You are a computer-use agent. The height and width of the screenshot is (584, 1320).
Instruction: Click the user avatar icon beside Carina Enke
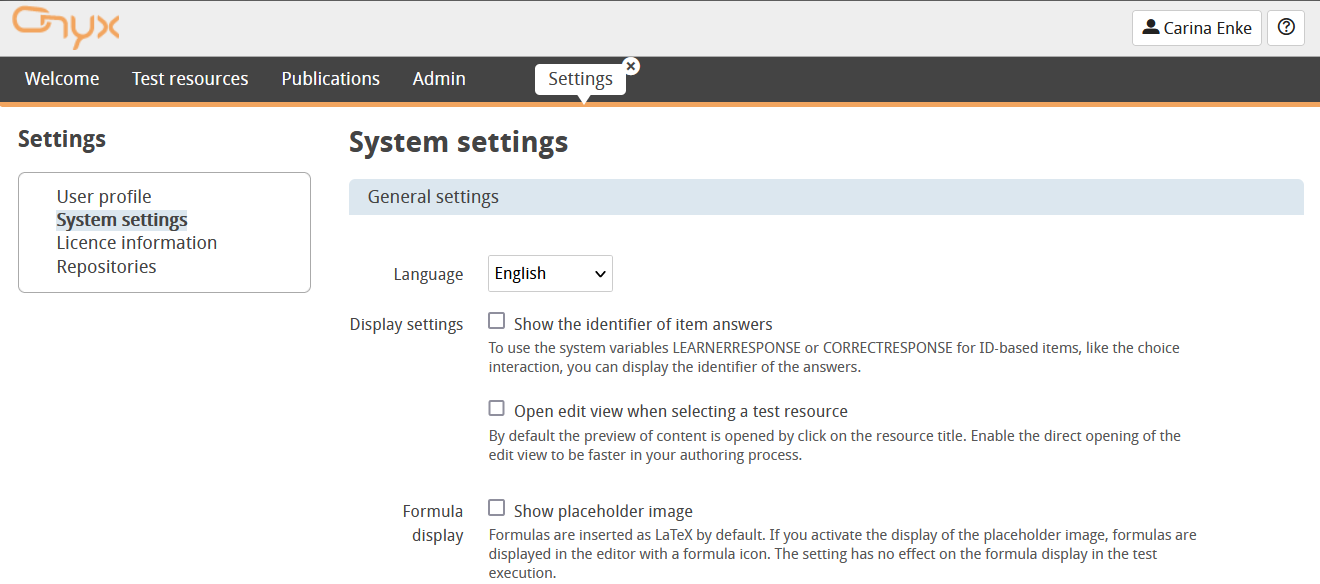(x=1150, y=28)
